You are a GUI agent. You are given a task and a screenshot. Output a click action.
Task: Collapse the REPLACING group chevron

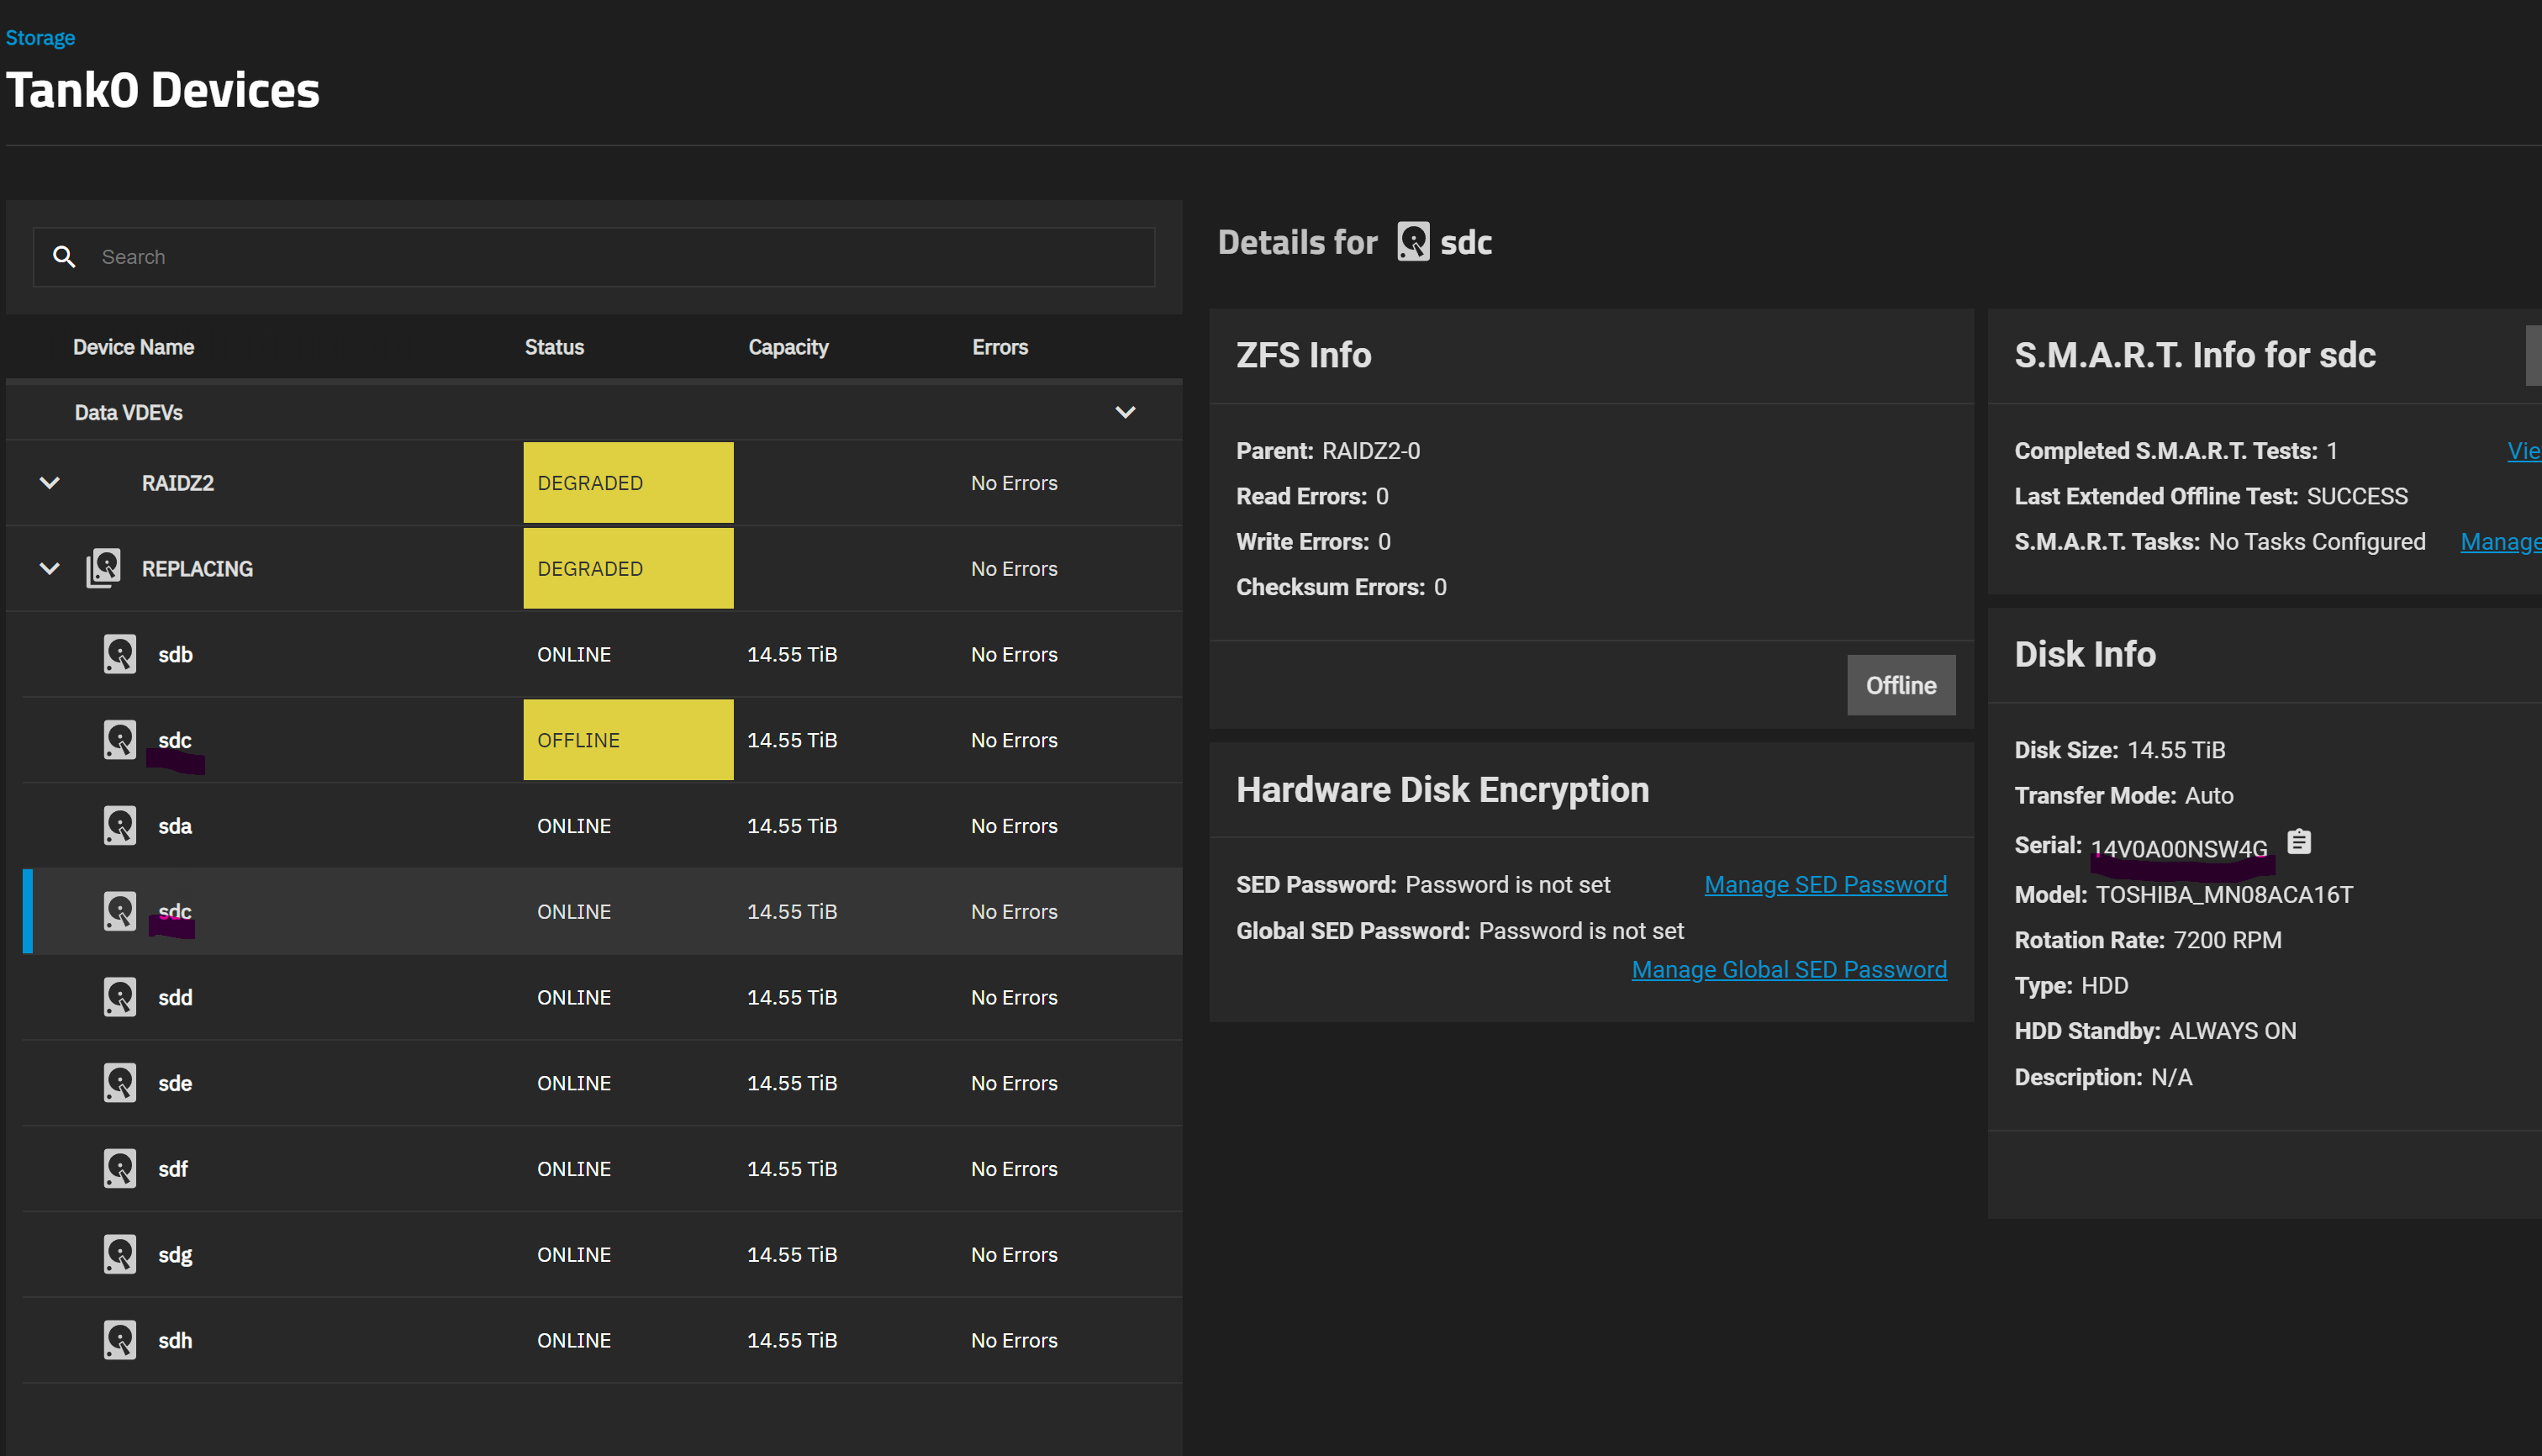pos(49,569)
